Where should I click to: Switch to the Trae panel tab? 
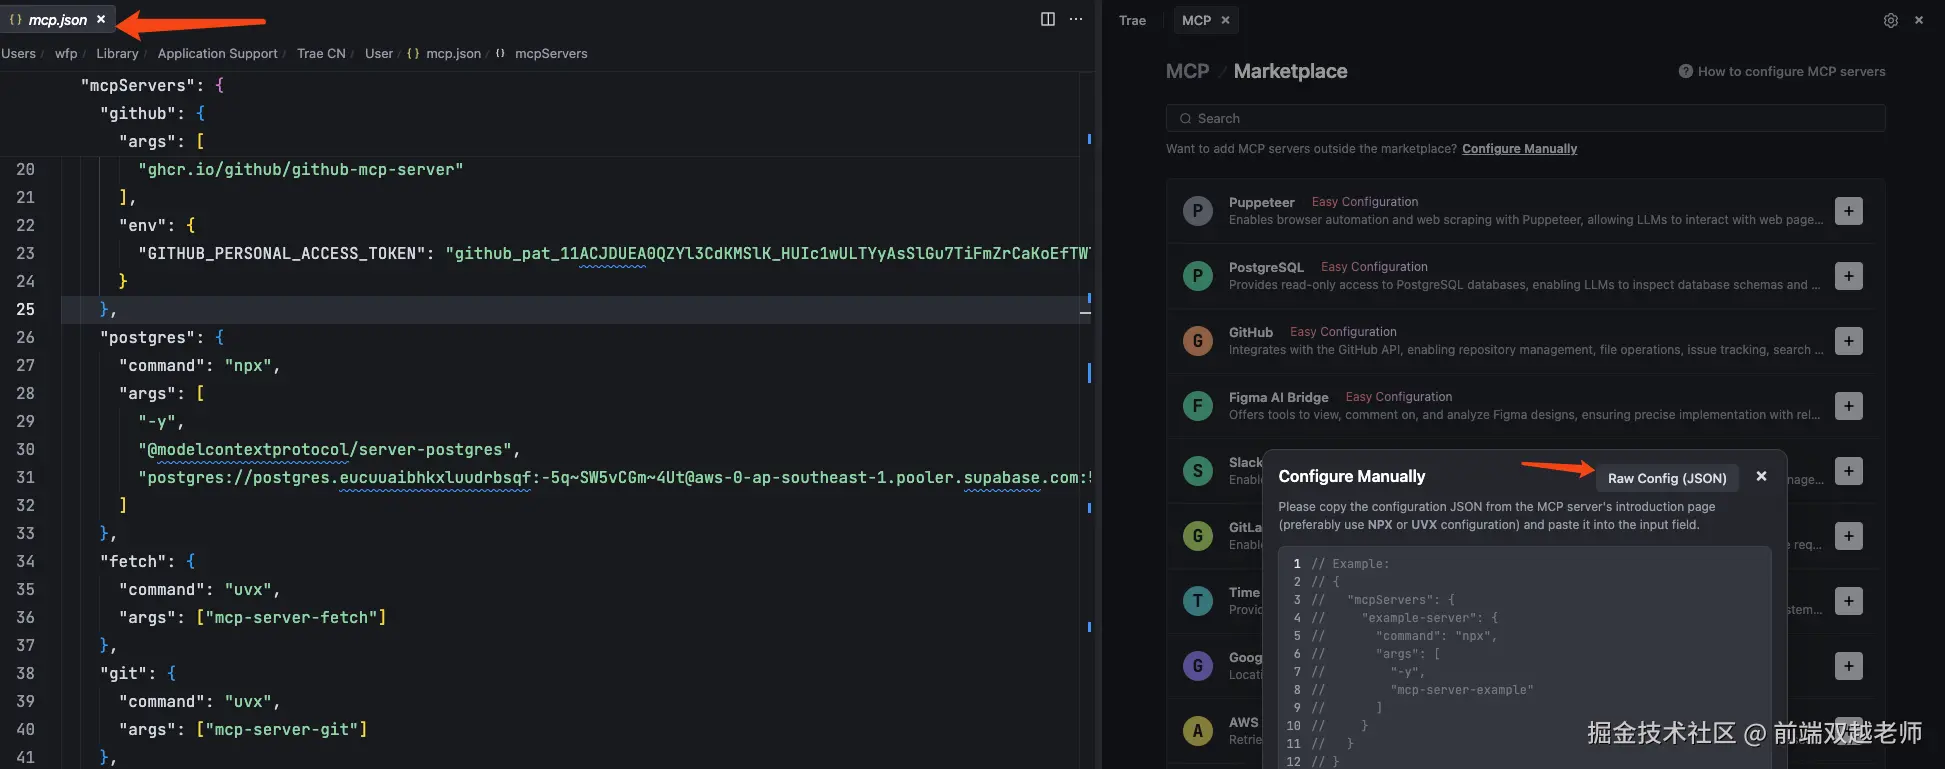coord(1132,20)
